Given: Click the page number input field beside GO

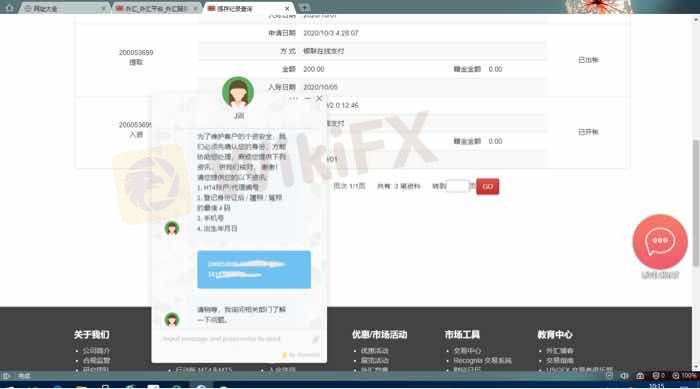Looking at the screenshot, I should click(458, 186).
